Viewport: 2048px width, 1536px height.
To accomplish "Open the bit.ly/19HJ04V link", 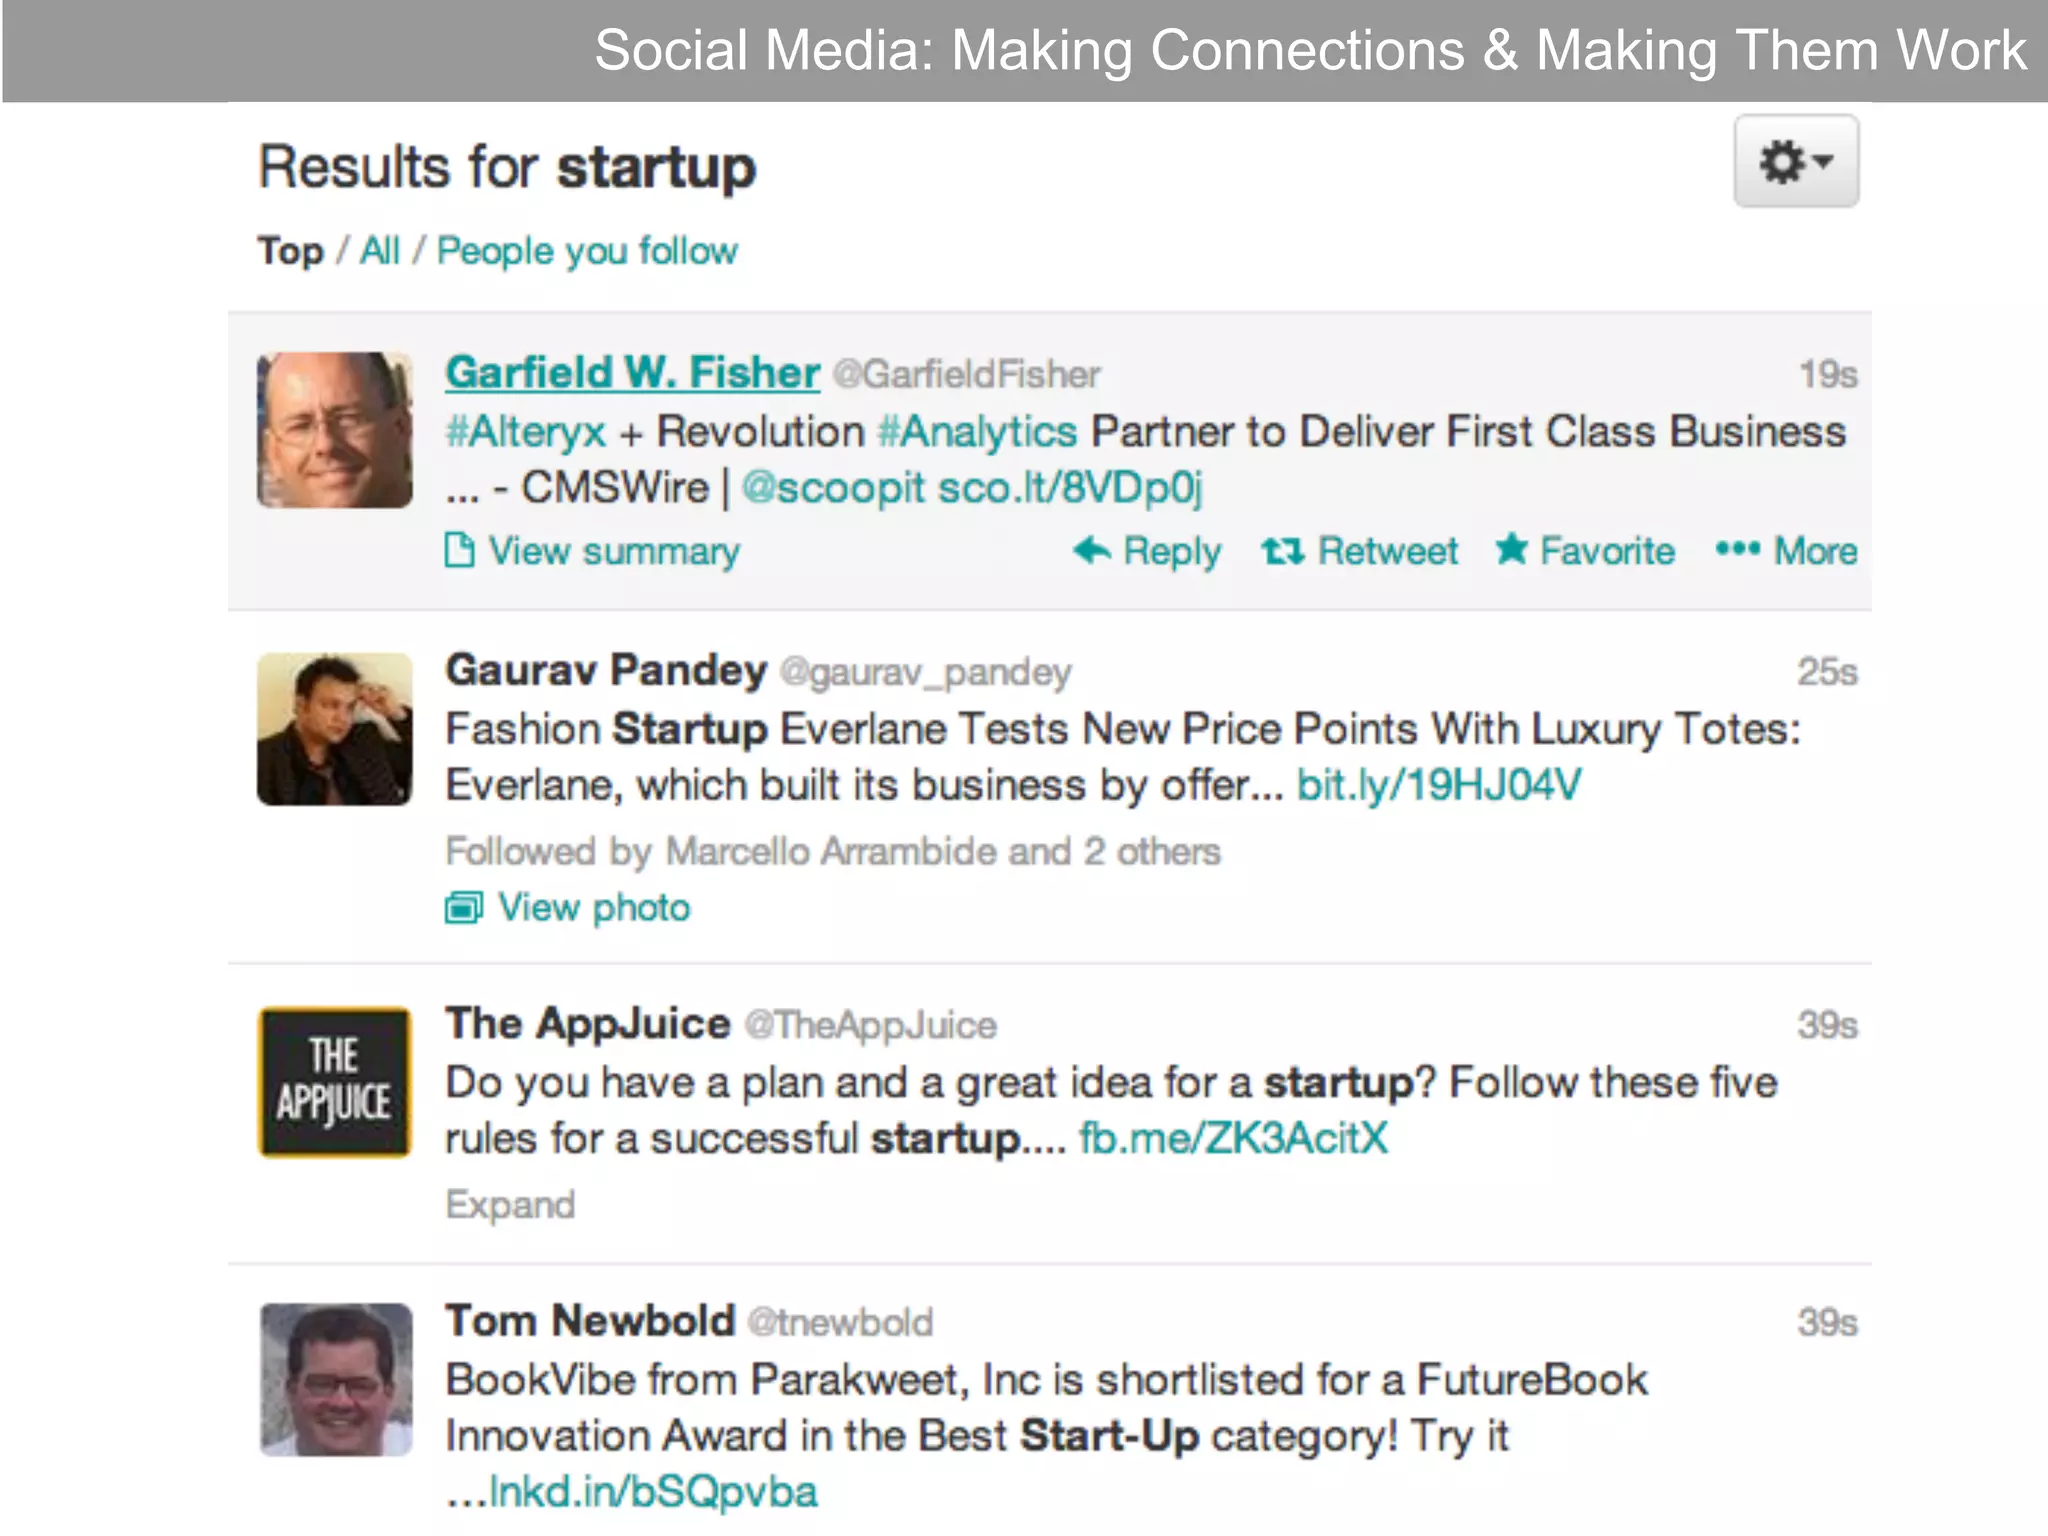I will point(1438,785).
